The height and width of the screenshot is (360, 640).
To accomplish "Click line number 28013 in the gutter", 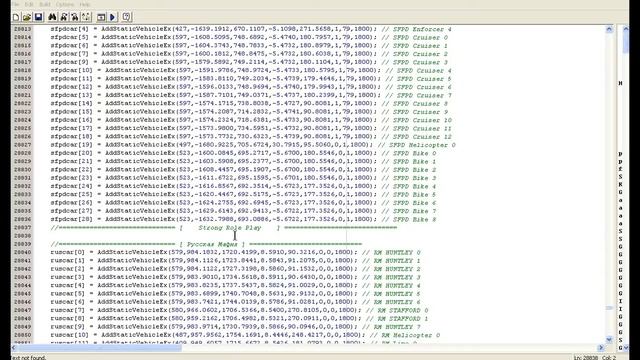I will pyautogui.click(x=22, y=29).
